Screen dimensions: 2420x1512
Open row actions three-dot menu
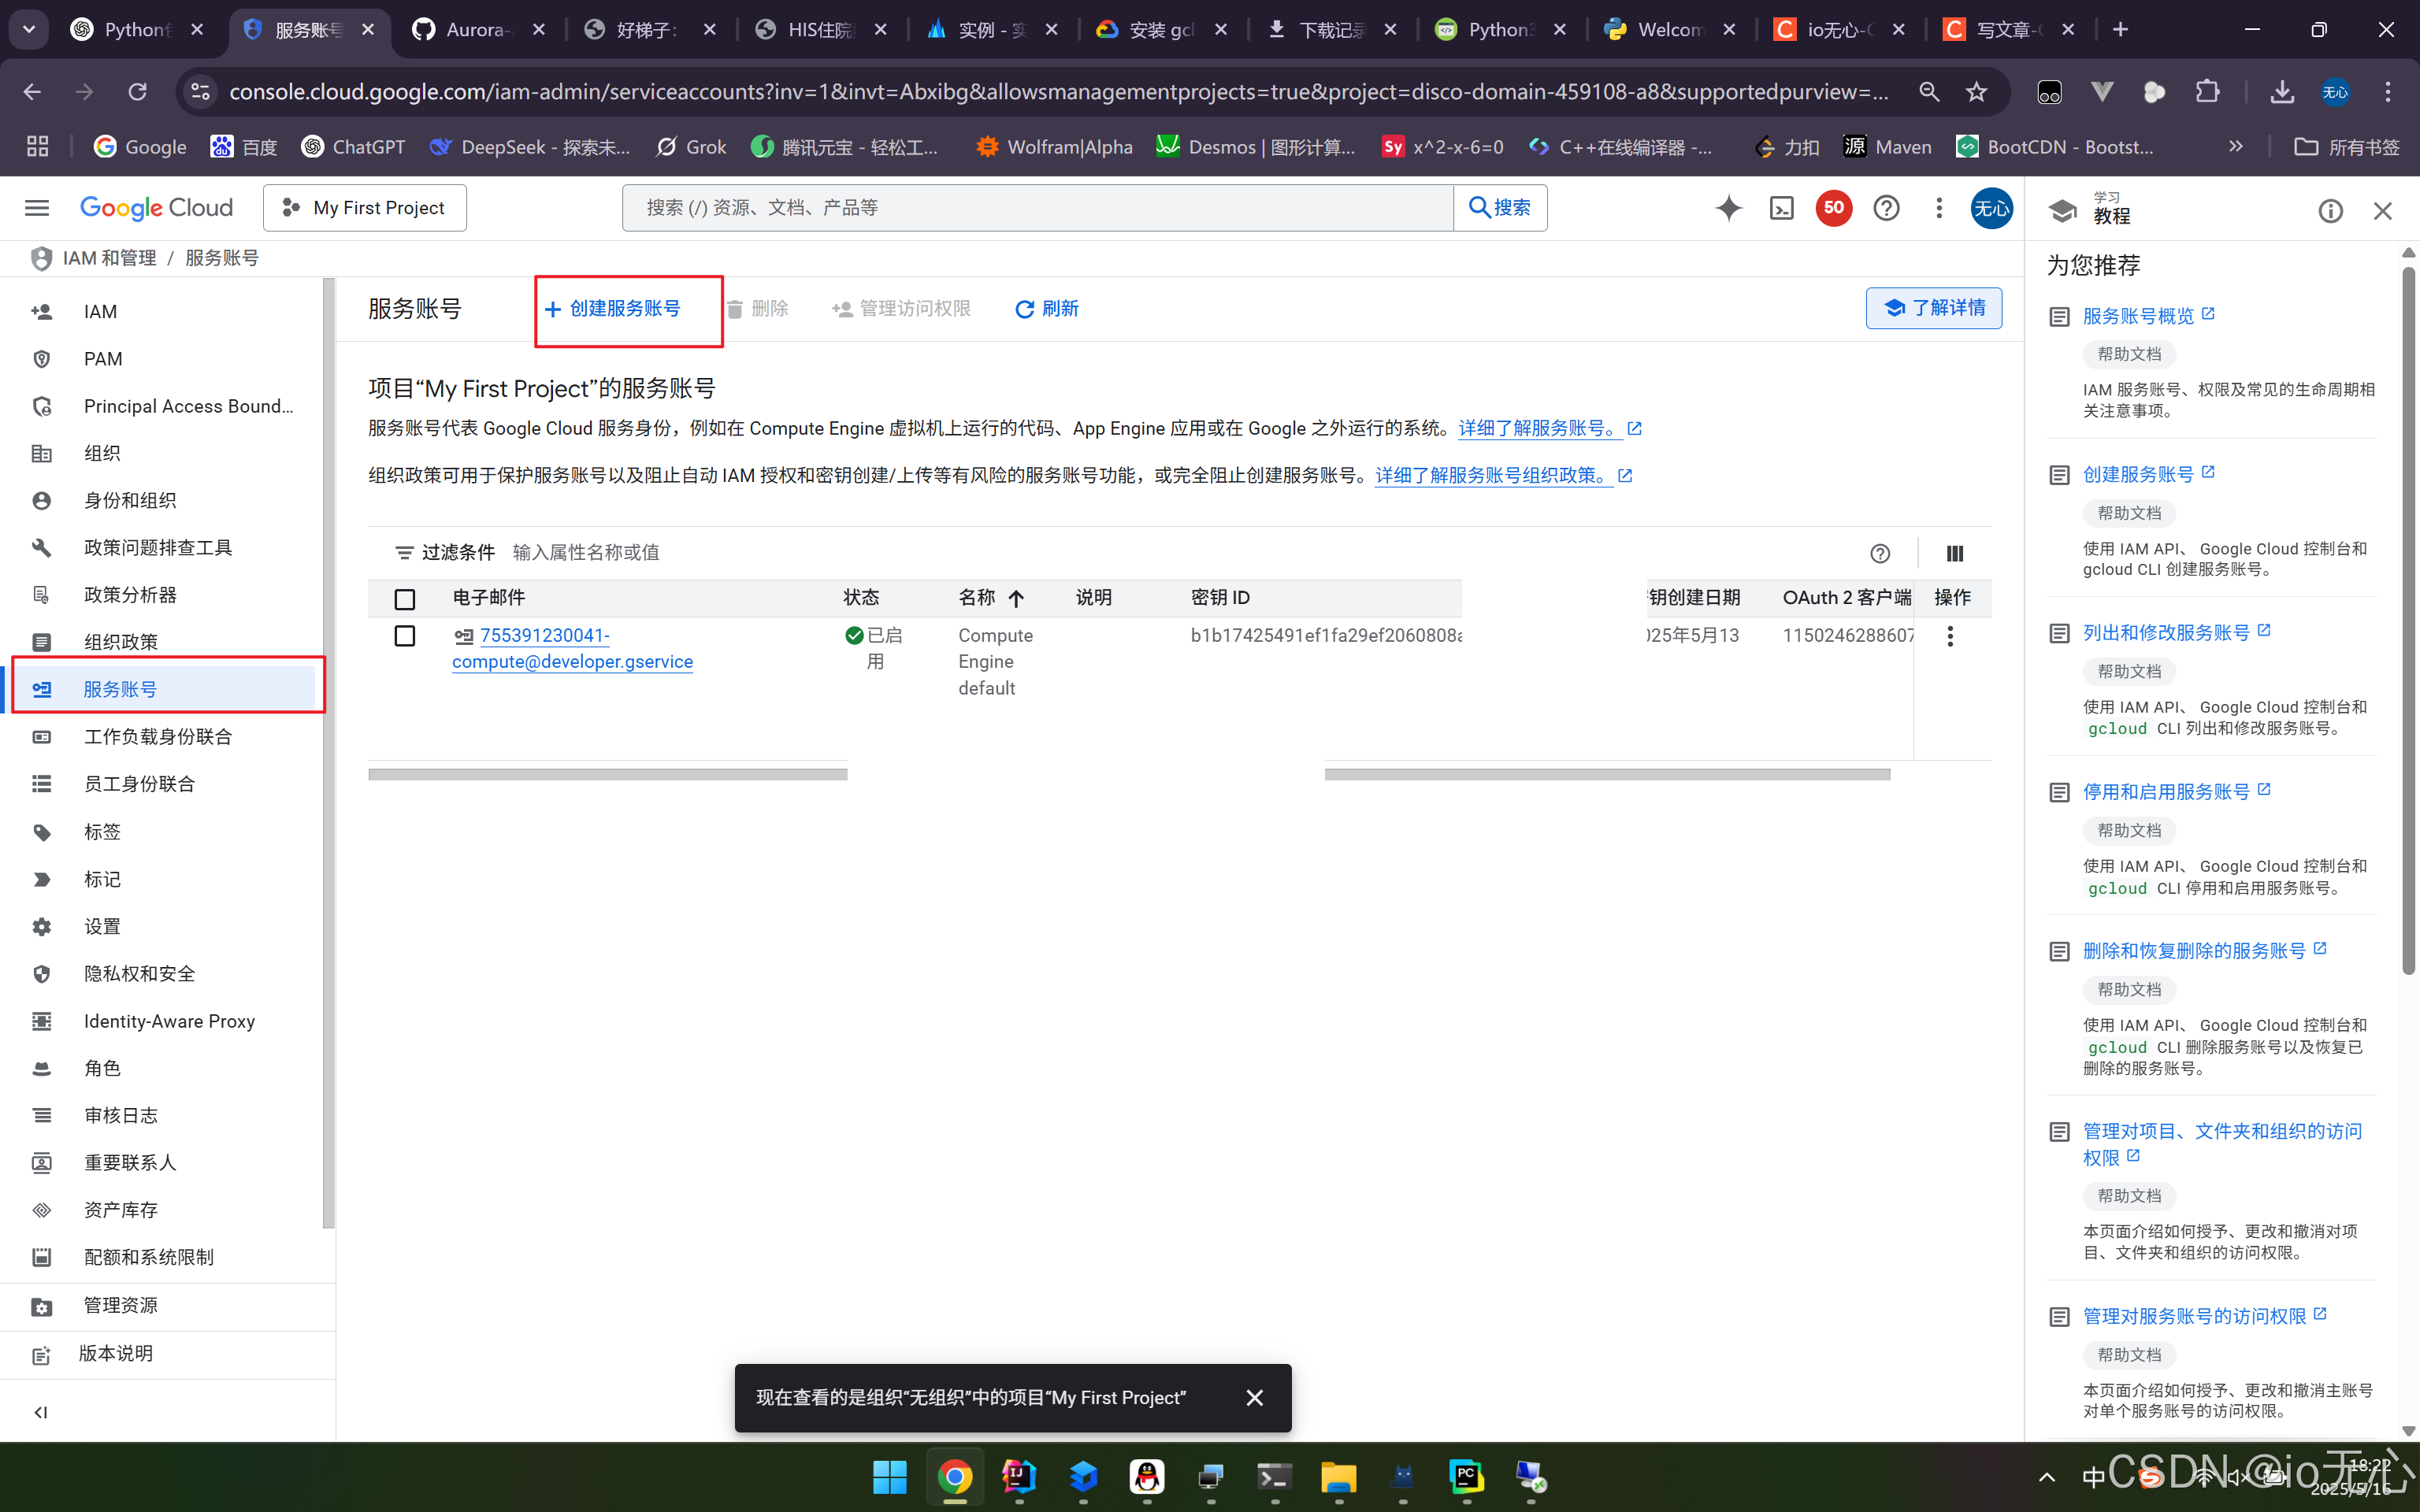pos(1949,637)
